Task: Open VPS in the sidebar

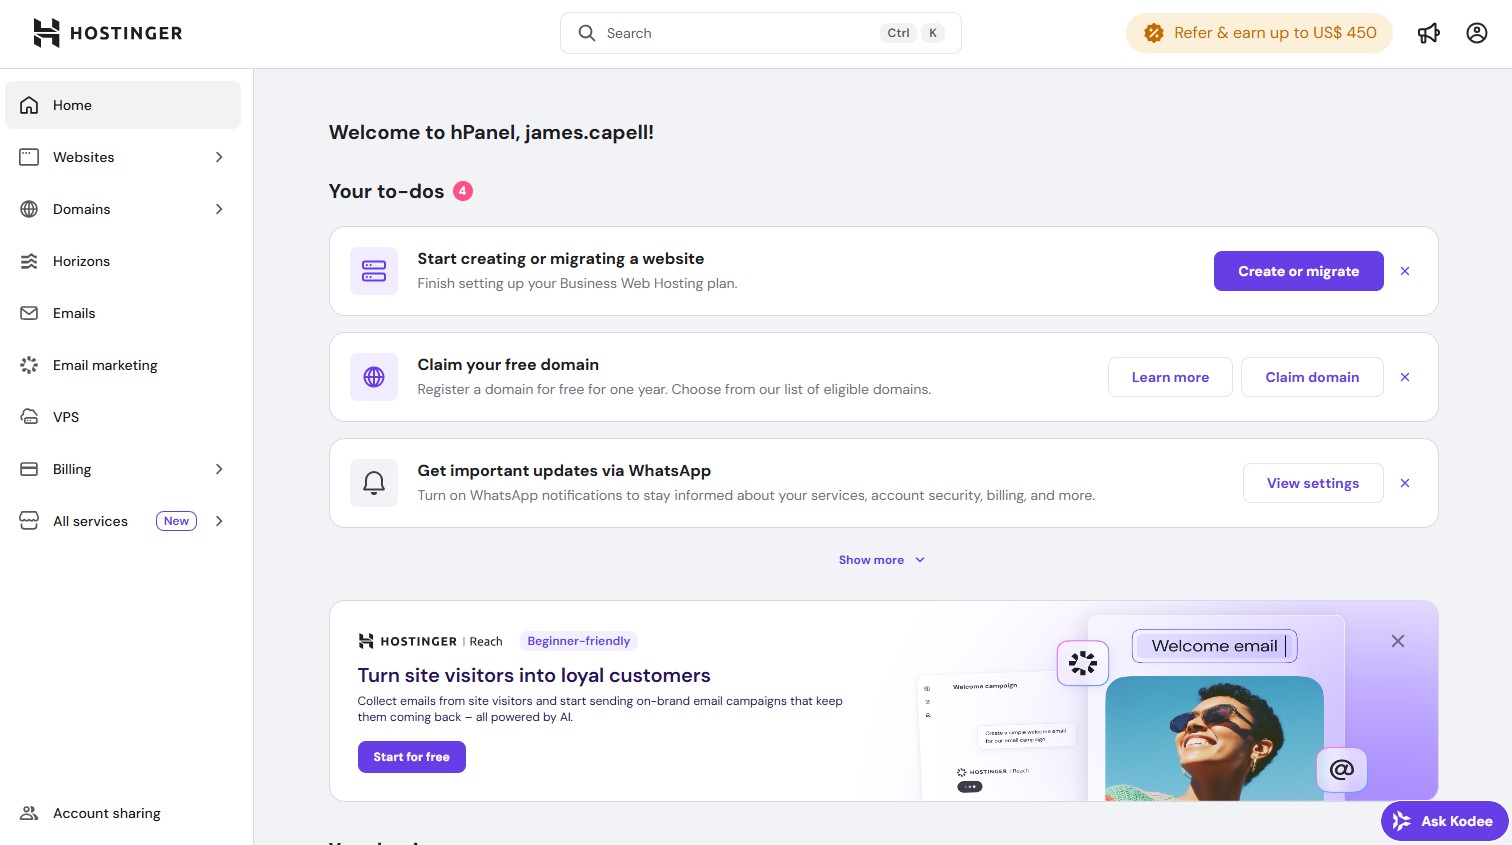Action: [x=123, y=417]
